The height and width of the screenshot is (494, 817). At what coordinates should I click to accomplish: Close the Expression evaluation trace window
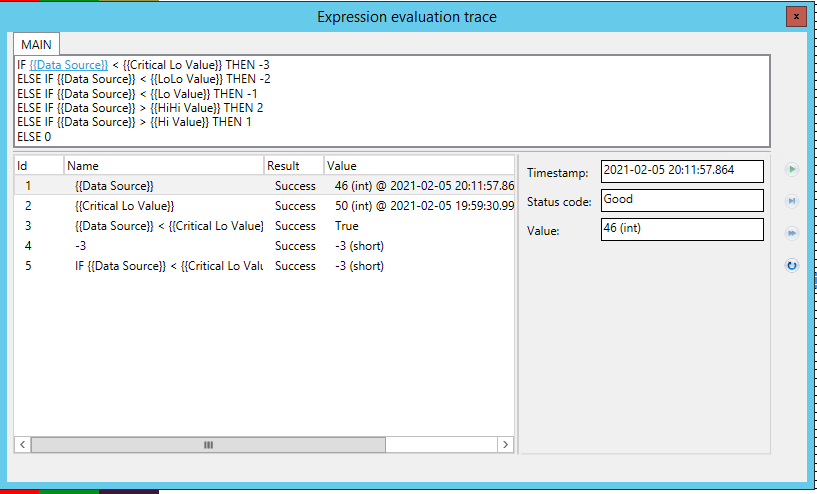795,16
